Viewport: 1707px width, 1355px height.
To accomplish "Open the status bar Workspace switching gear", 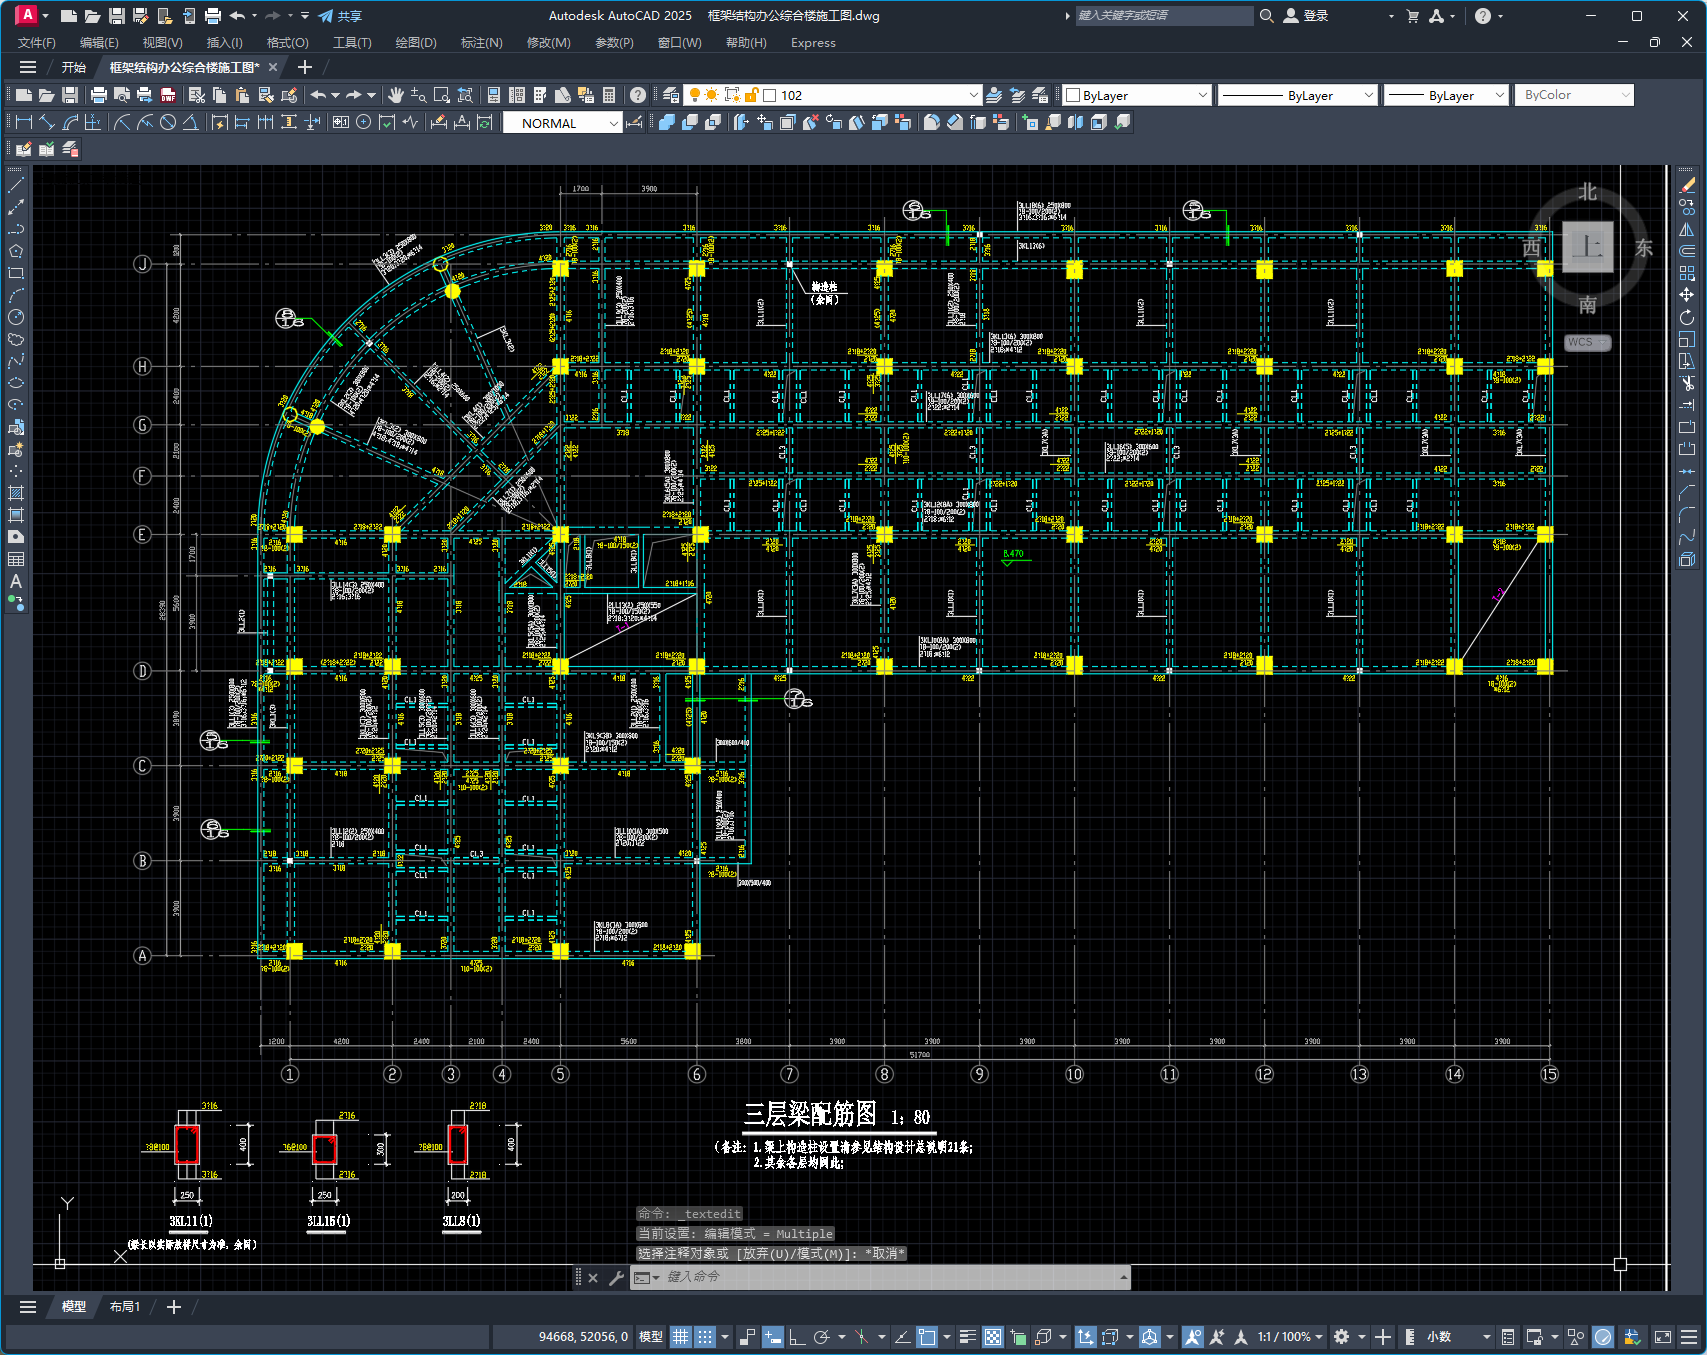I will tap(1341, 1337).
